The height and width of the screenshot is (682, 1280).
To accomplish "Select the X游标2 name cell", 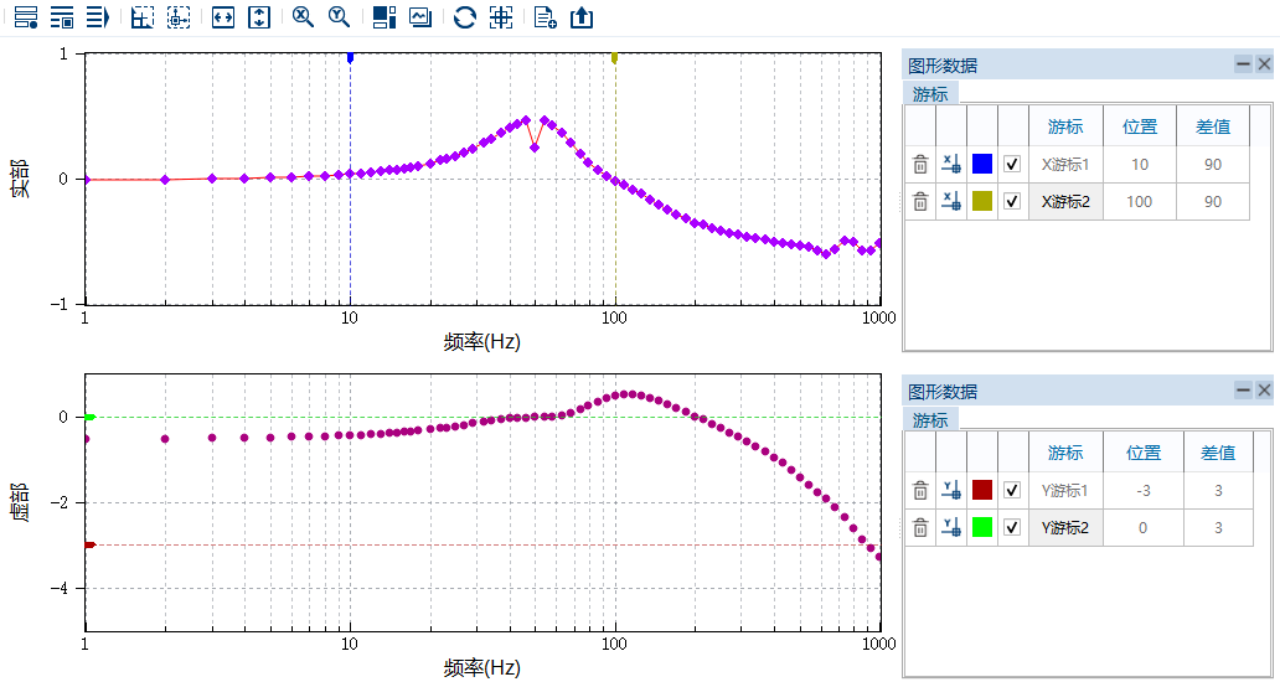I will pos(1065,201).
